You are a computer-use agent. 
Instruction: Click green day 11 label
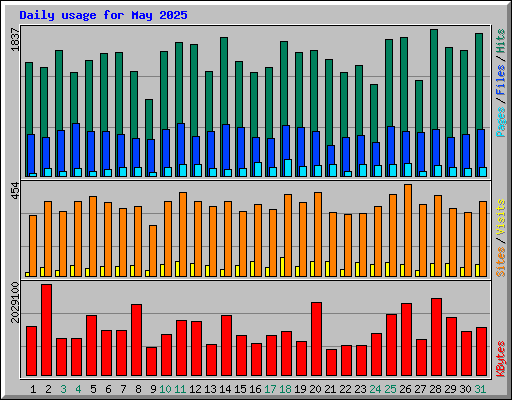(x=180, y=389)
